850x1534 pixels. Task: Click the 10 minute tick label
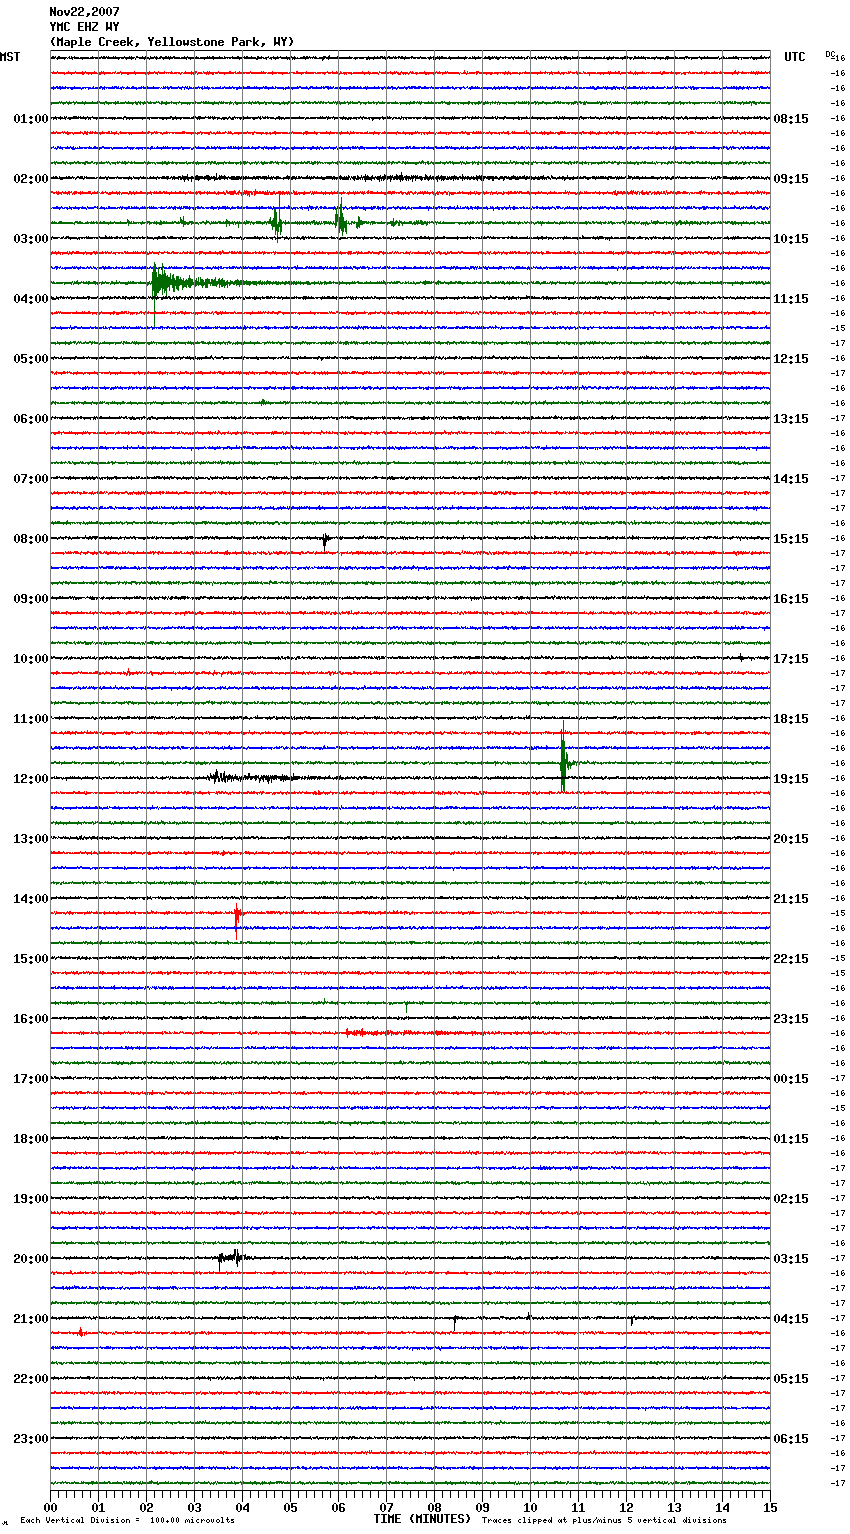pos(530,1507)
